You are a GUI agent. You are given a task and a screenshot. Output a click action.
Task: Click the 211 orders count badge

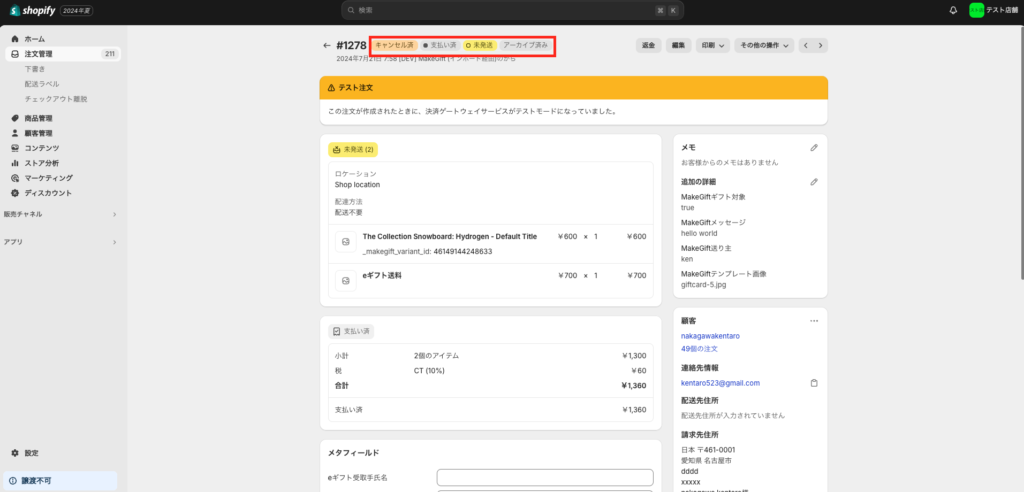click(110, 54)
